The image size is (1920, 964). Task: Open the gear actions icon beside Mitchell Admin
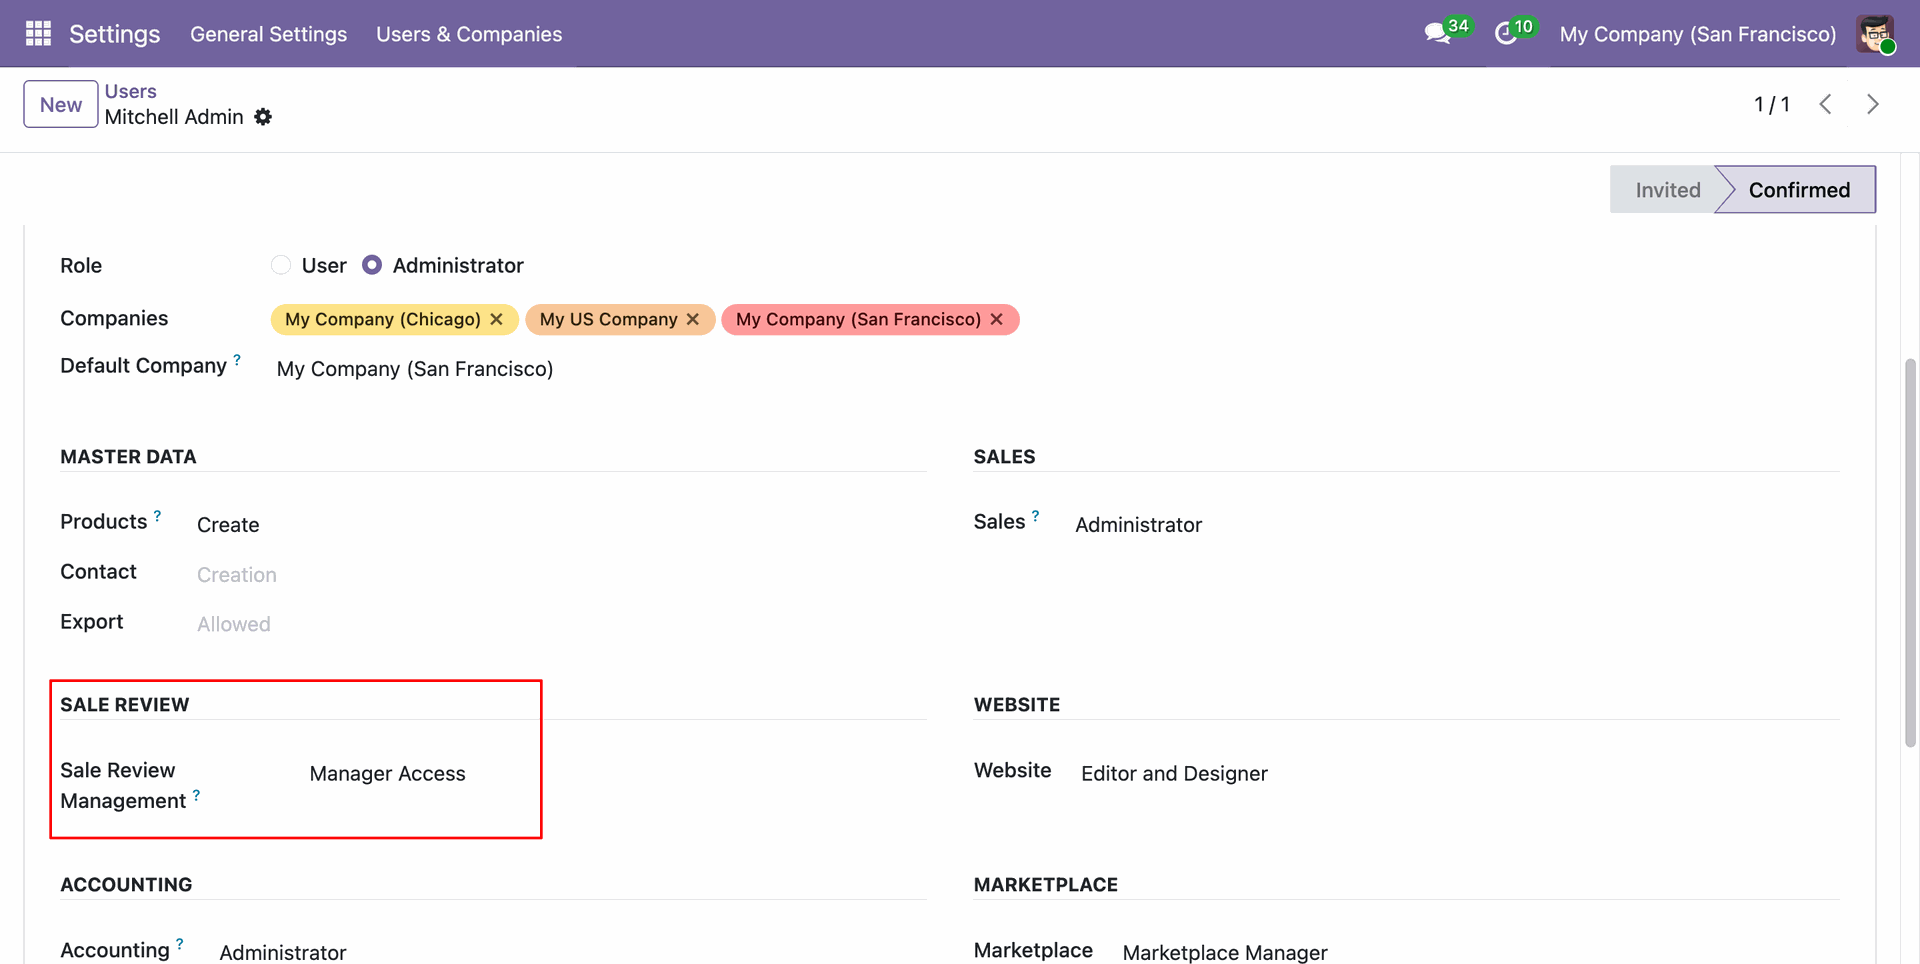(263, 117)
